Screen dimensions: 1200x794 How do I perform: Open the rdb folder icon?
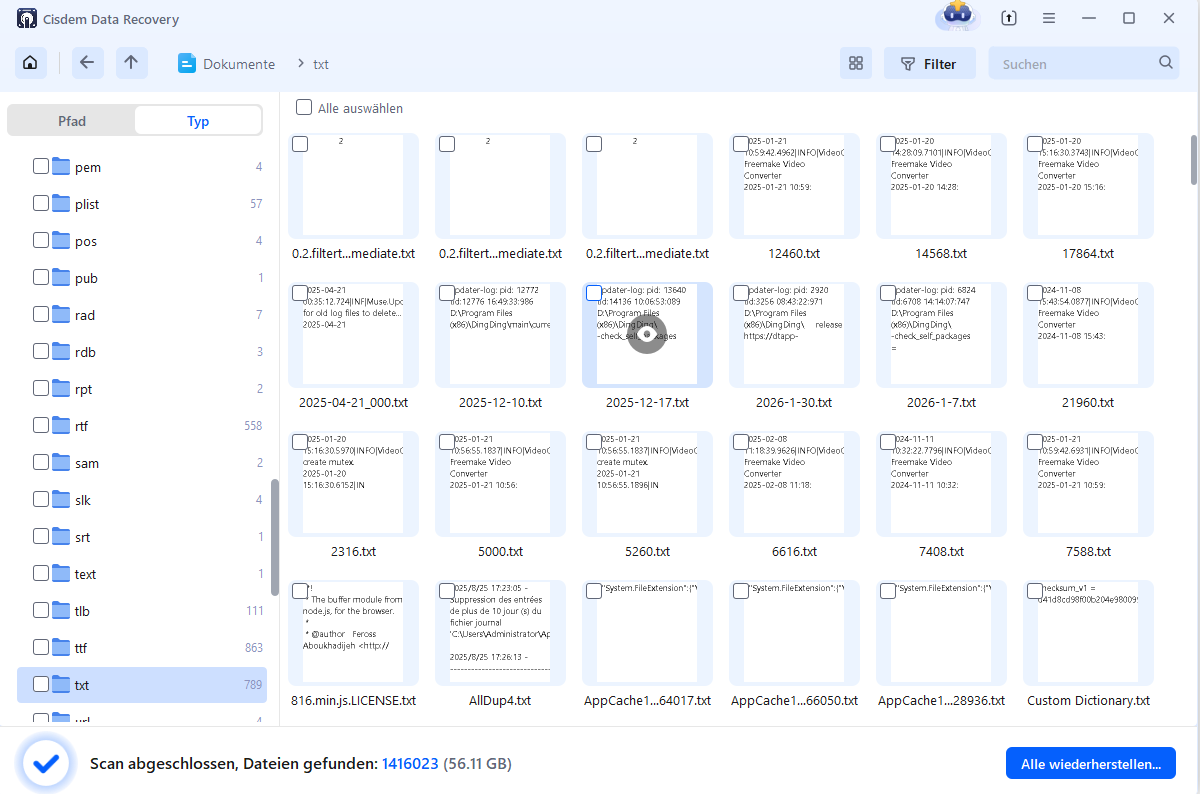(61, 351)
